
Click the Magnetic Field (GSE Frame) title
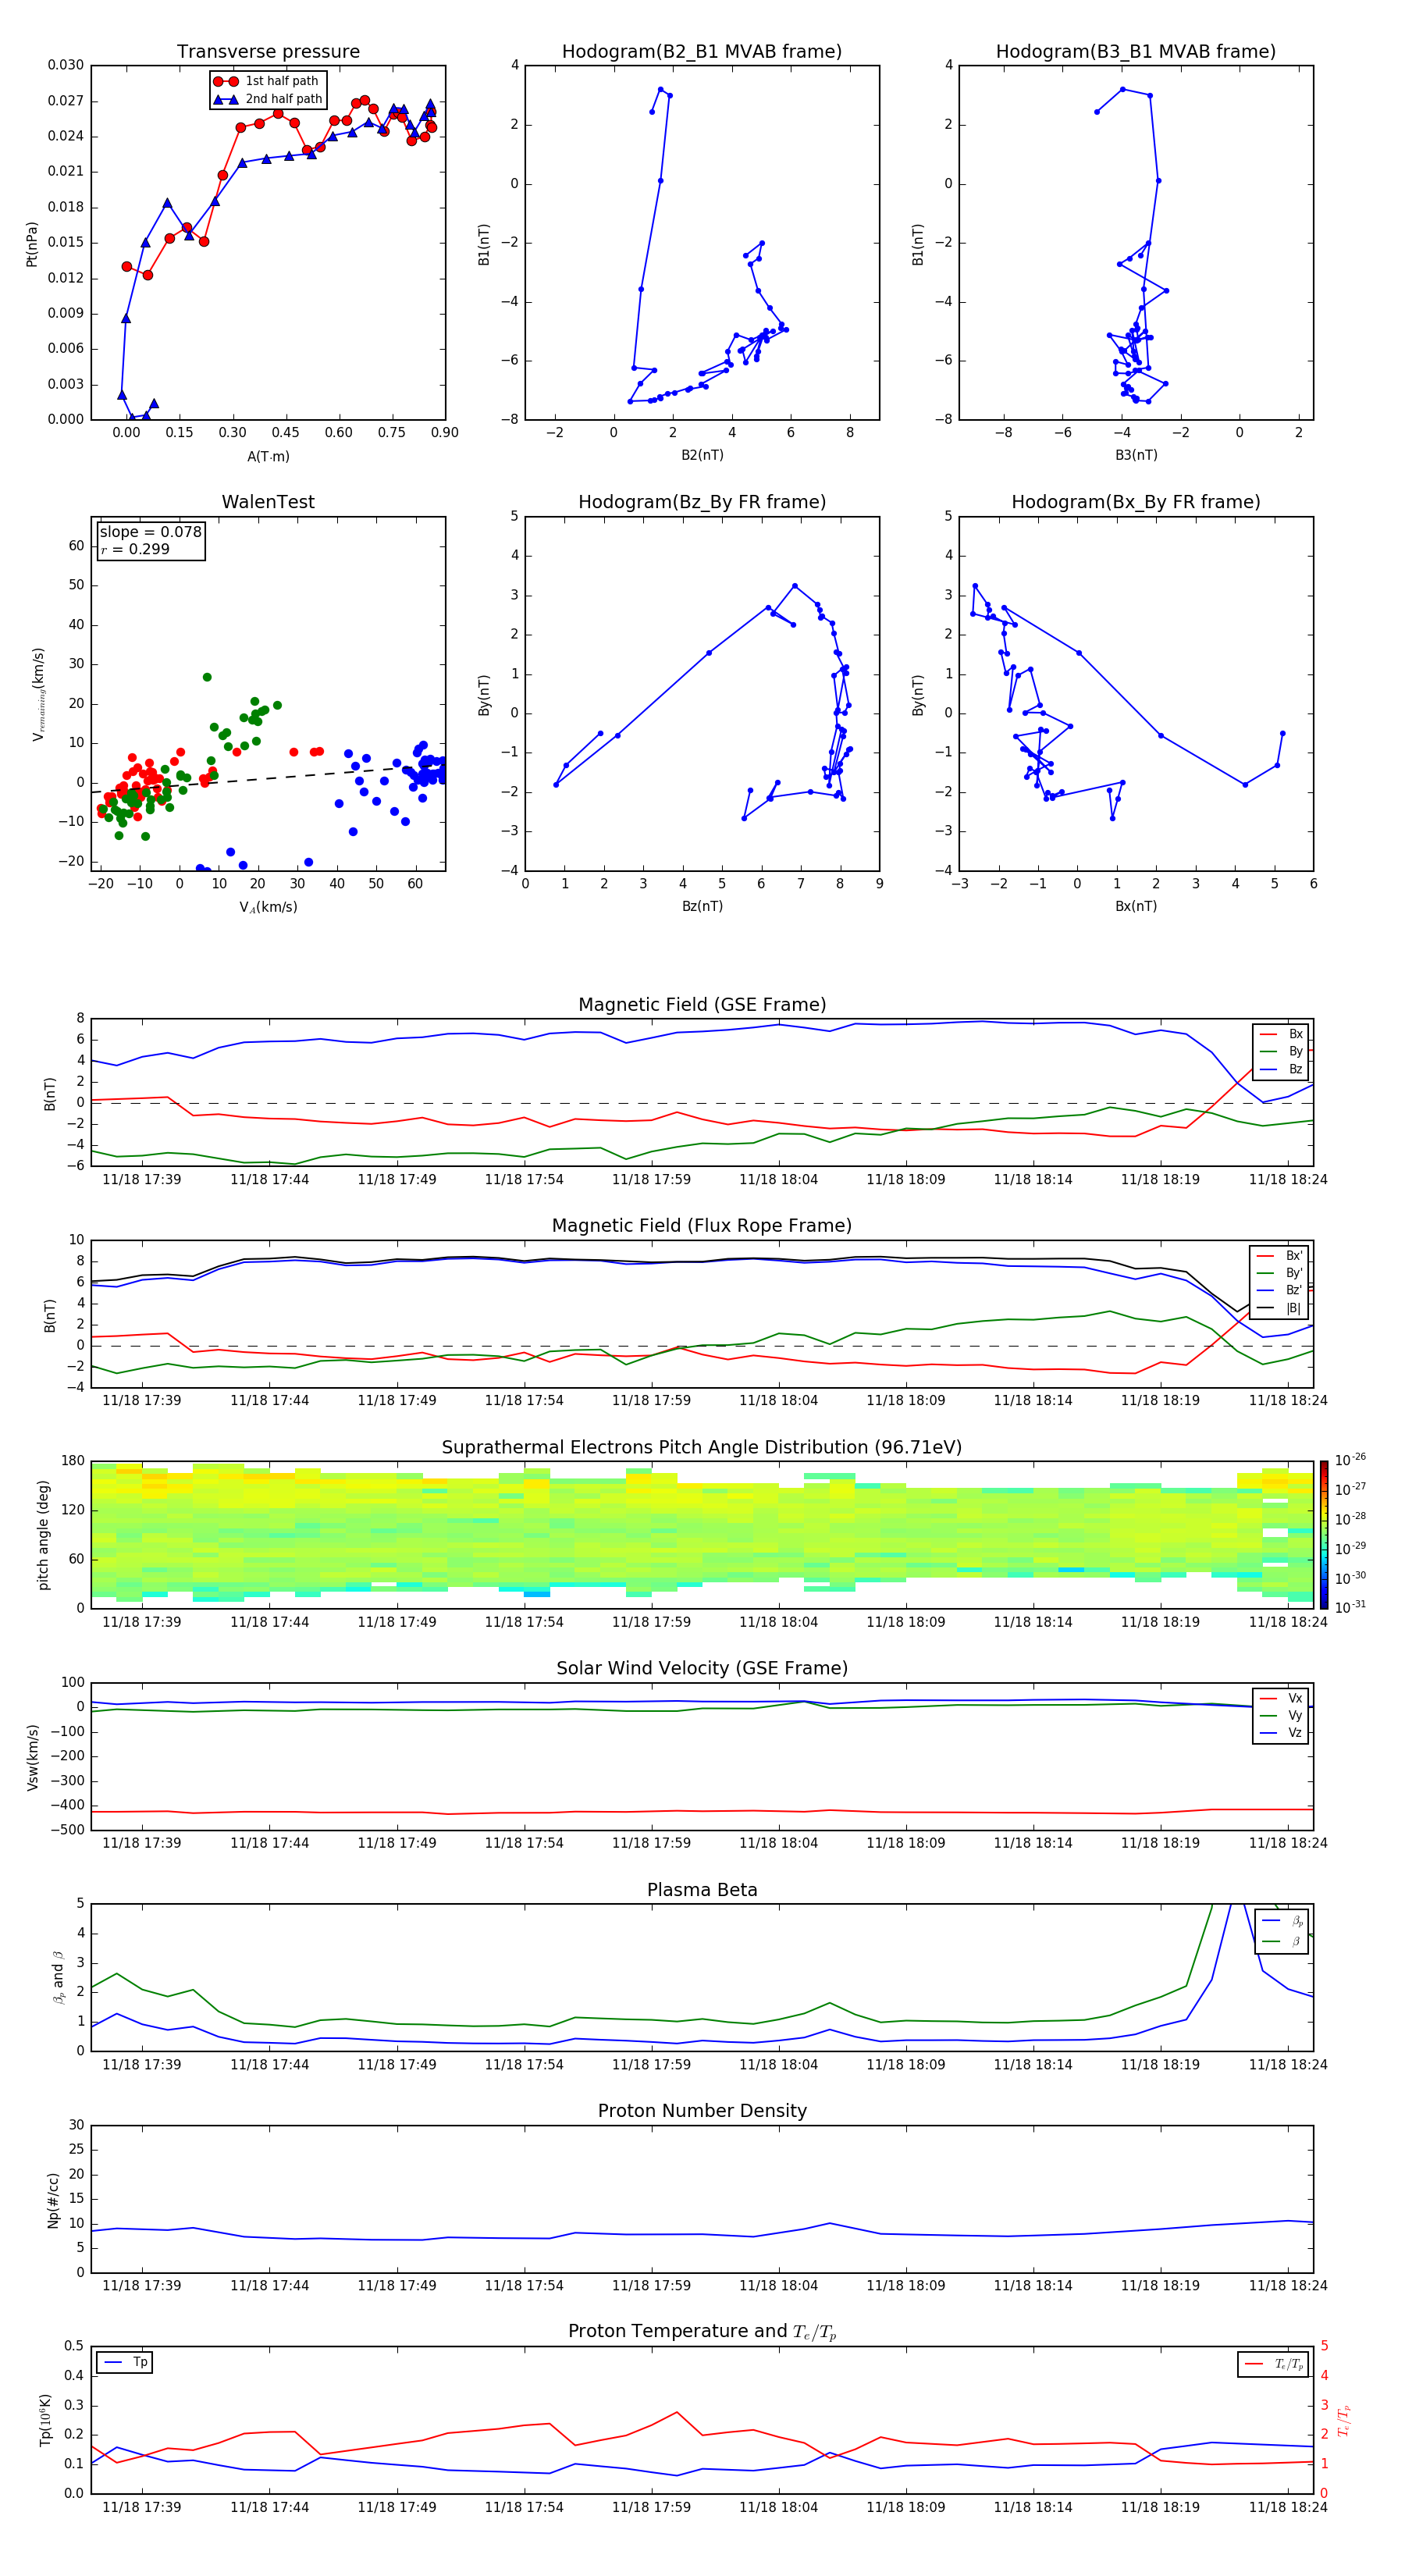[702, 1005]
